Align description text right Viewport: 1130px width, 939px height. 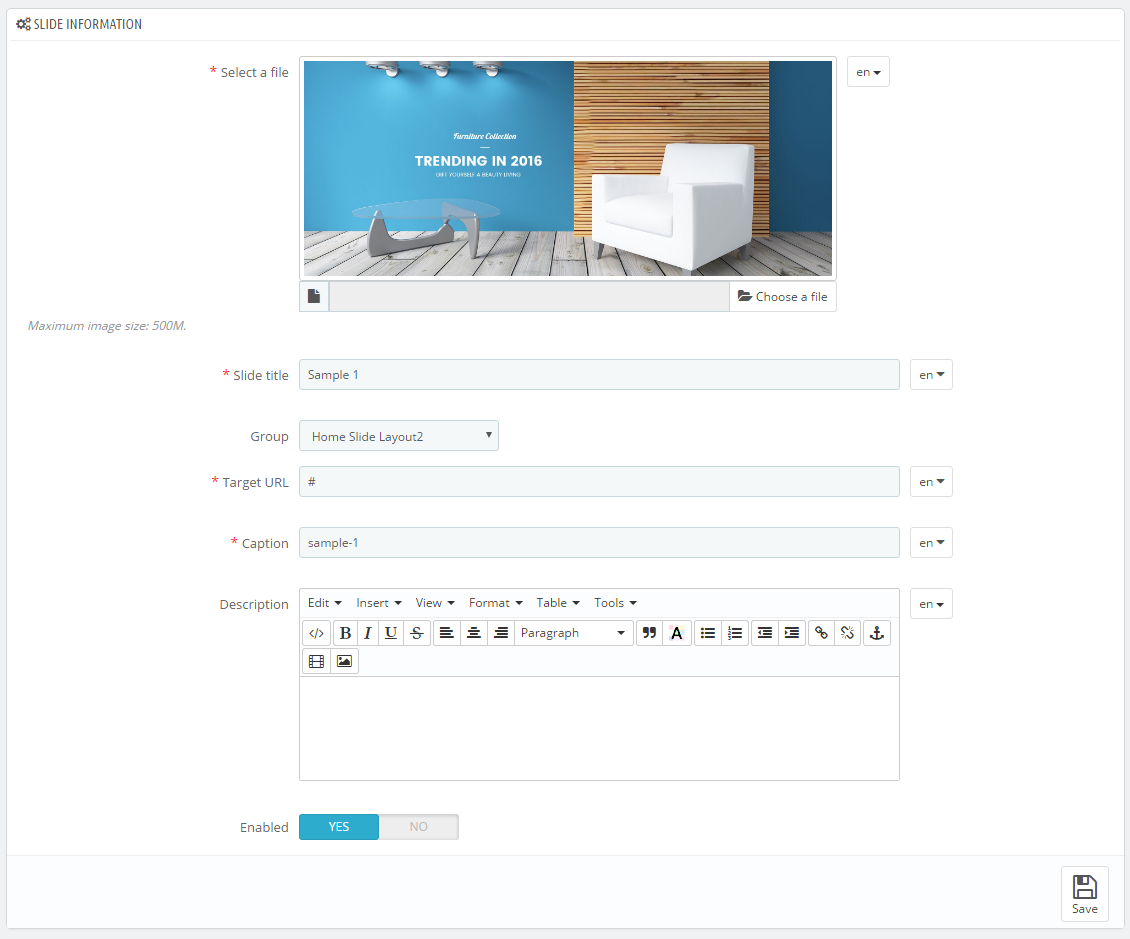501,633
